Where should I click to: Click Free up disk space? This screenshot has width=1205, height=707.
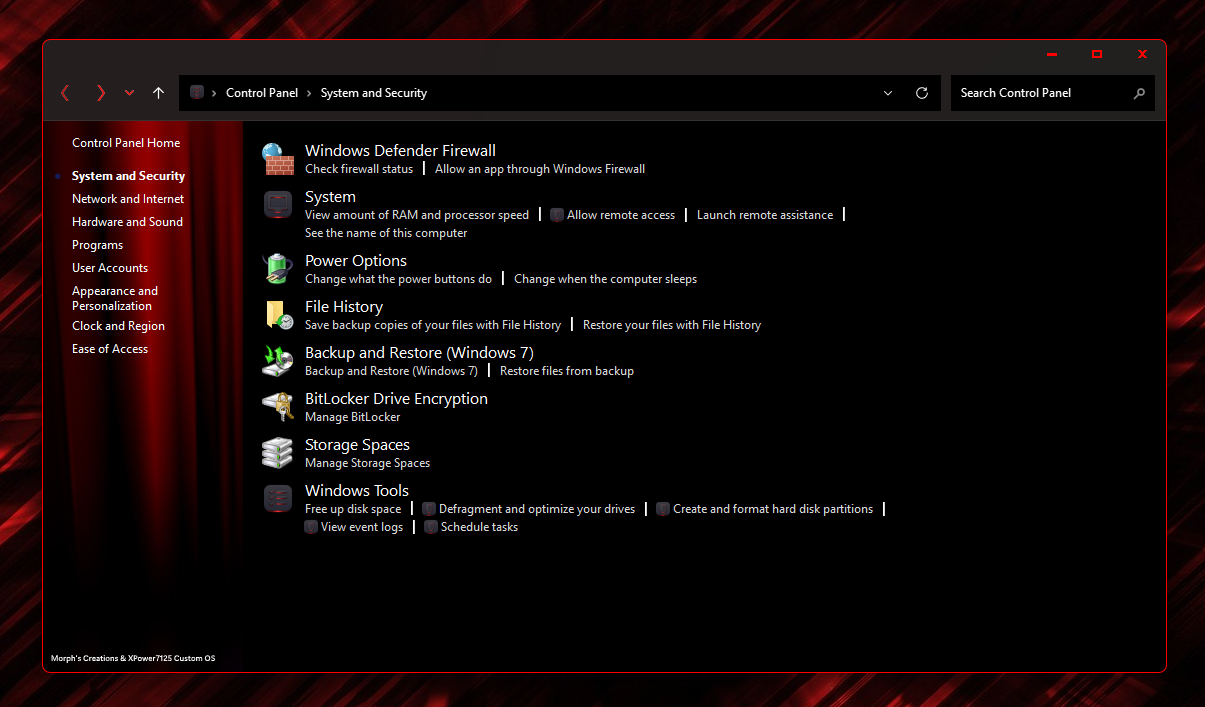pos(353,509)
